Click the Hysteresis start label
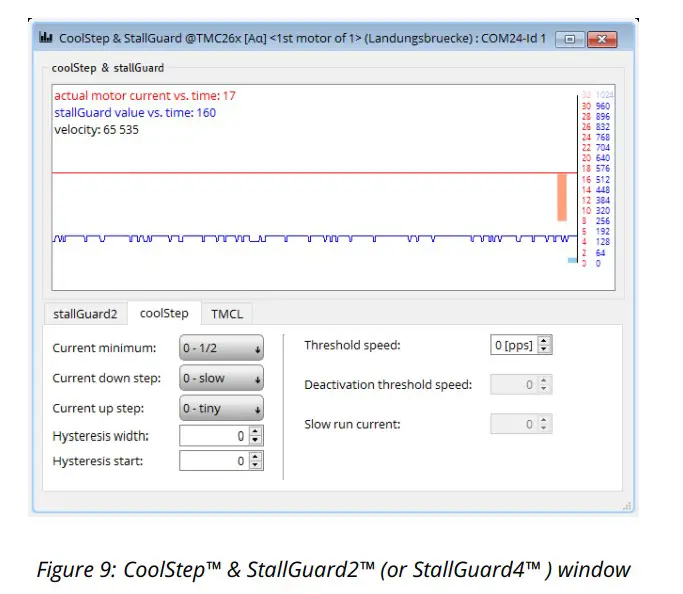The image size is (683, 594). click(98, 461)
